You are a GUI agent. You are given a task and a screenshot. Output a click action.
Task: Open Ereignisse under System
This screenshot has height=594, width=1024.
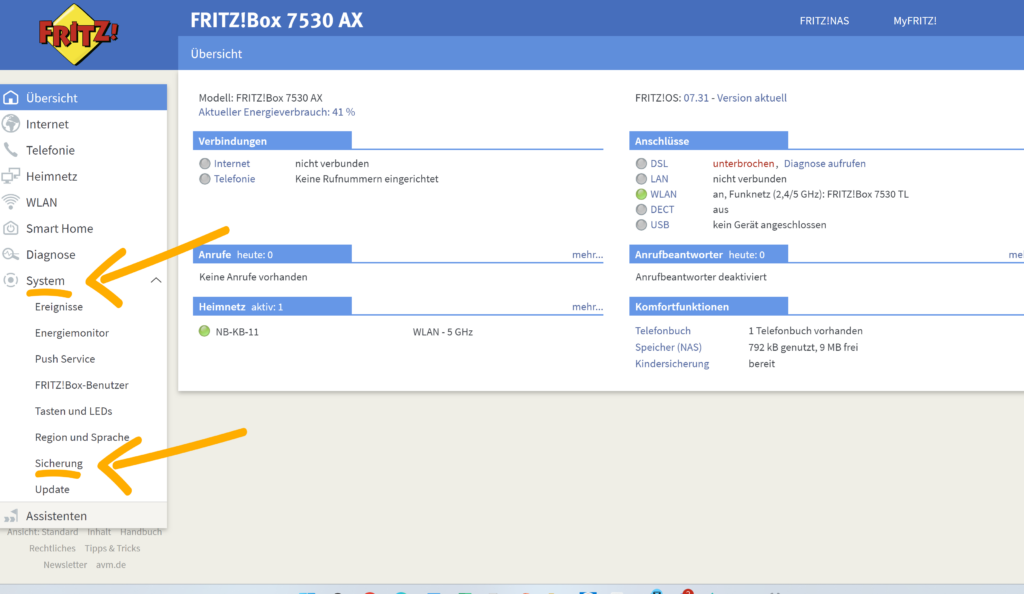pos(59,307)
